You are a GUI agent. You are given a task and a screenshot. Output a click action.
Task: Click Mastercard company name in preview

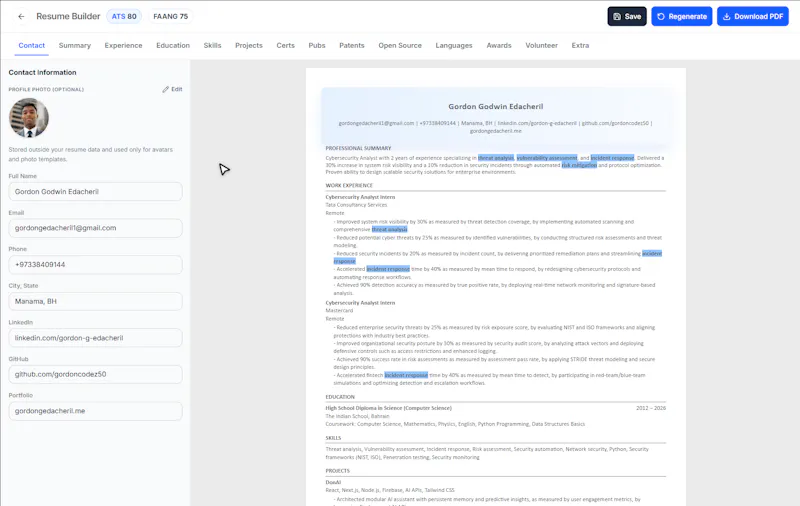tap(339, 311)
